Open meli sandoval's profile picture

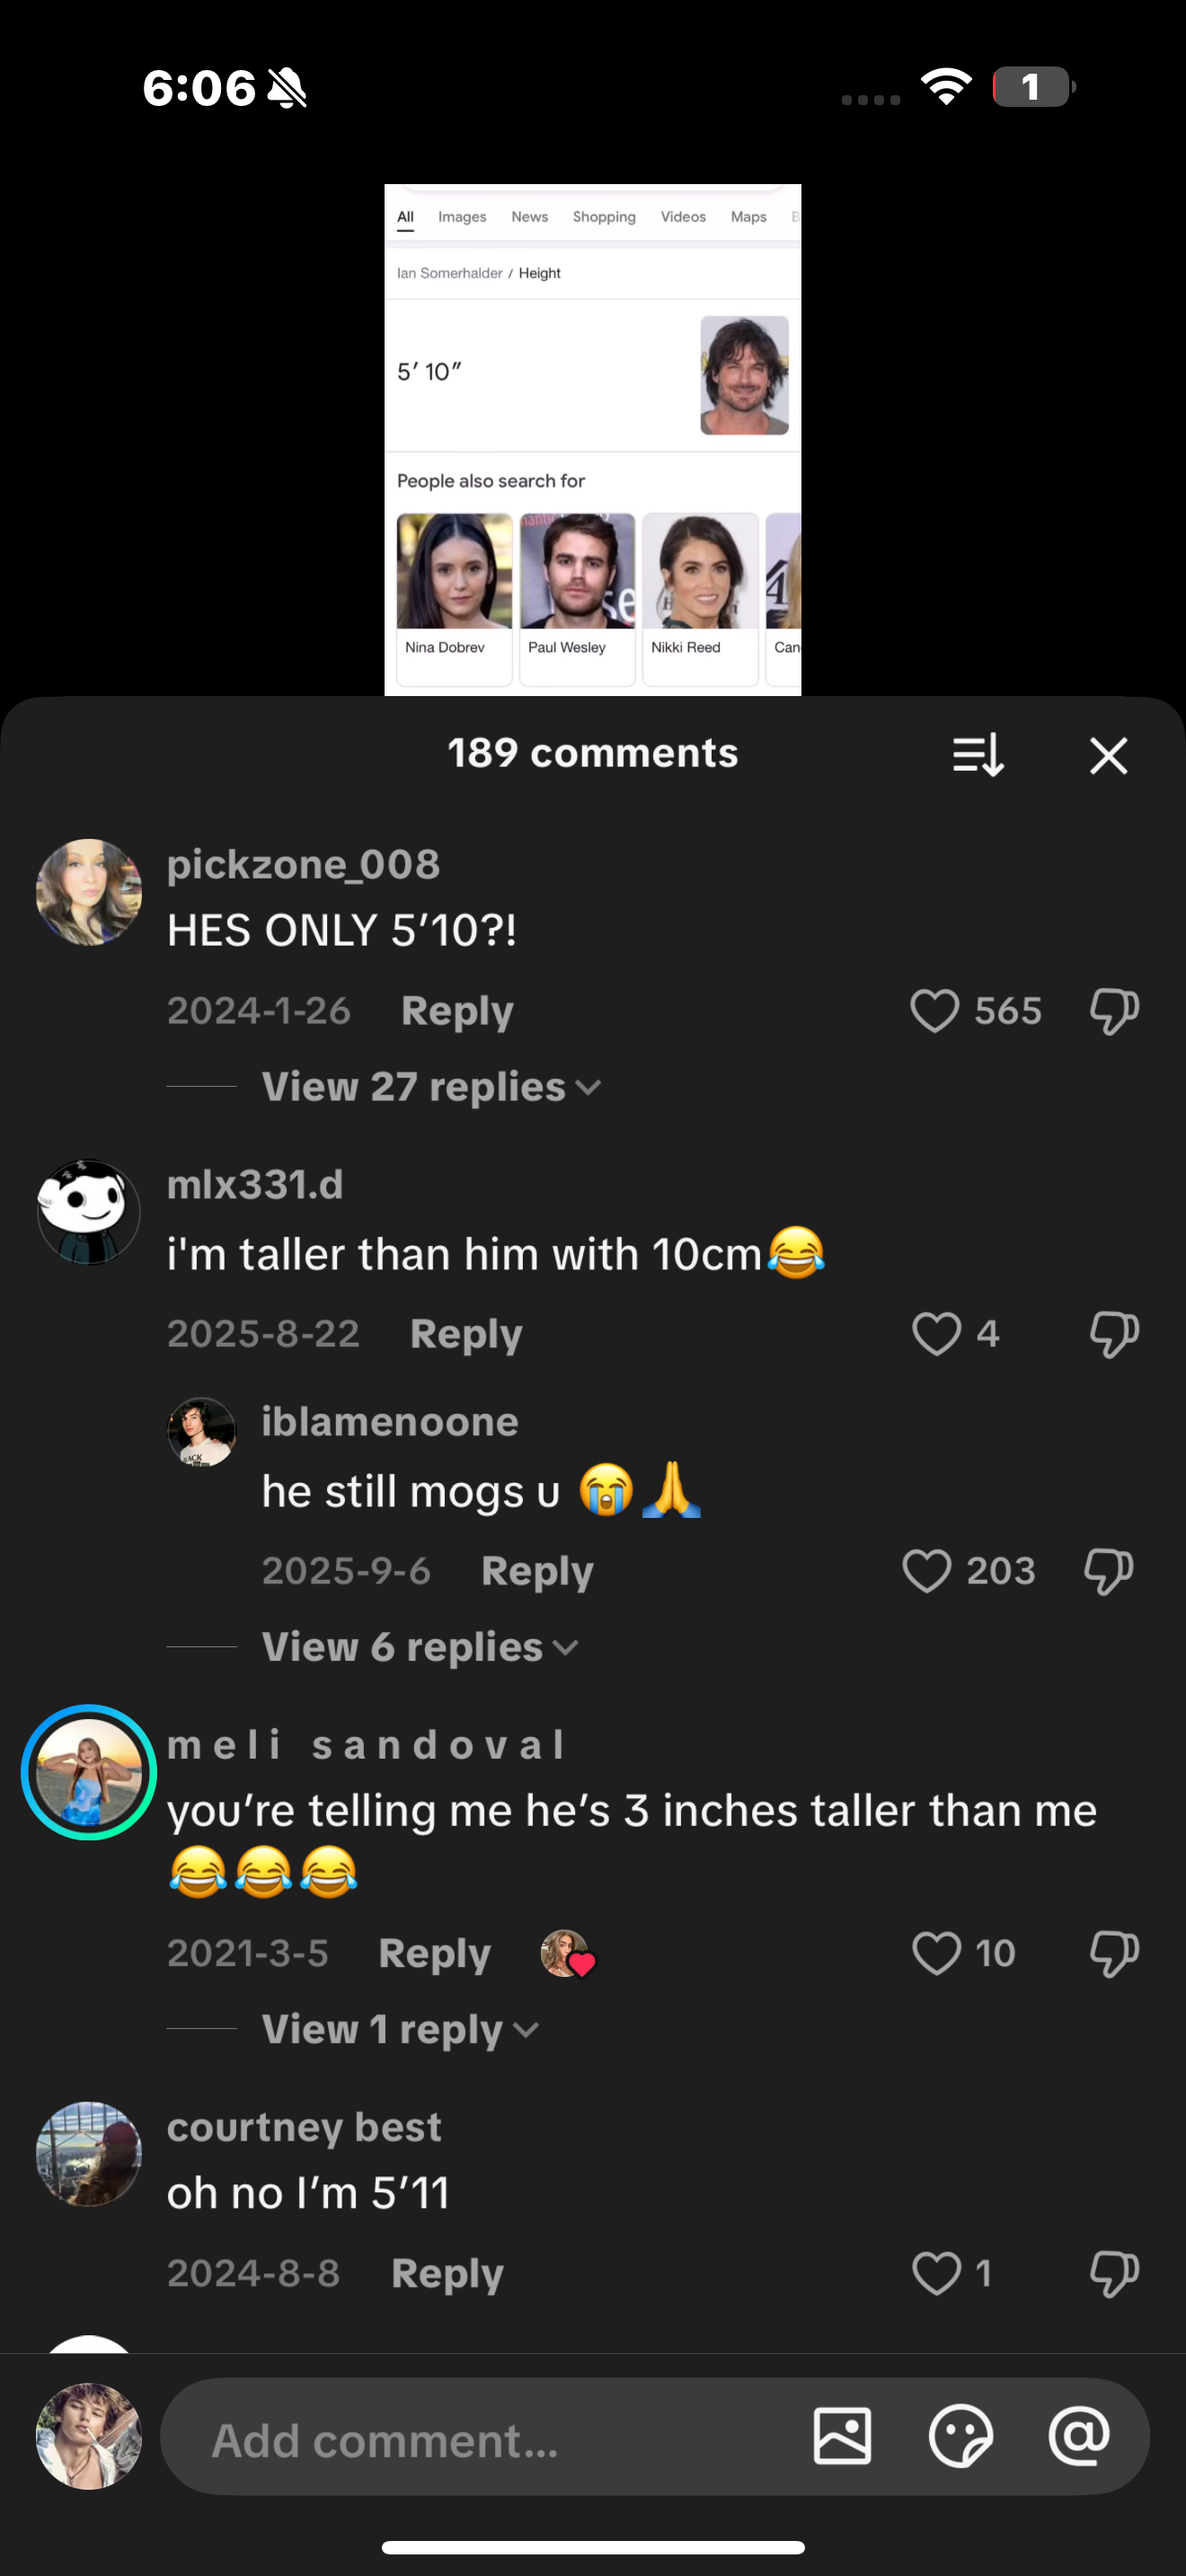[x=88, y=1772]
